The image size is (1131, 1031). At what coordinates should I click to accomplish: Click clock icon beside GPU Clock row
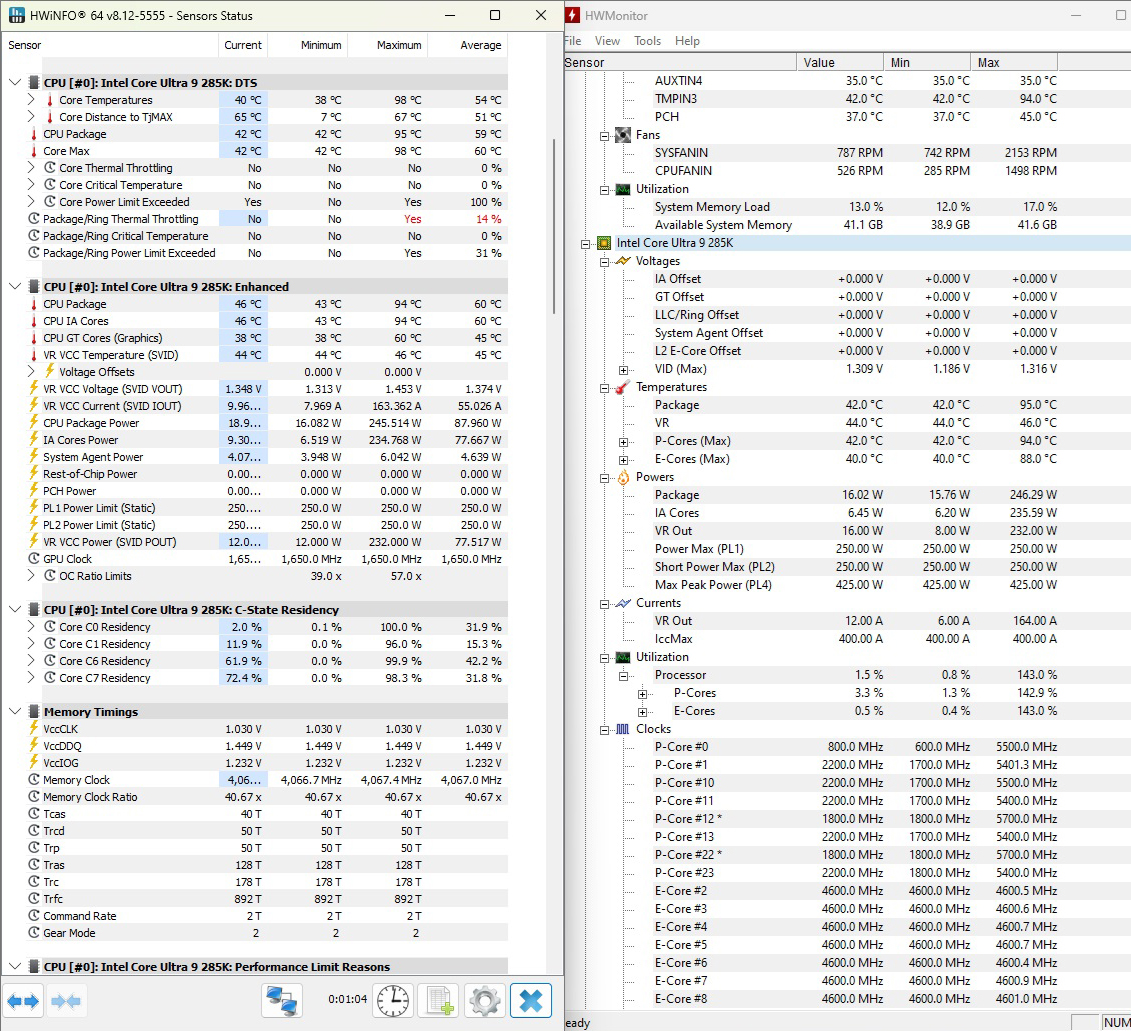(33, 558)
